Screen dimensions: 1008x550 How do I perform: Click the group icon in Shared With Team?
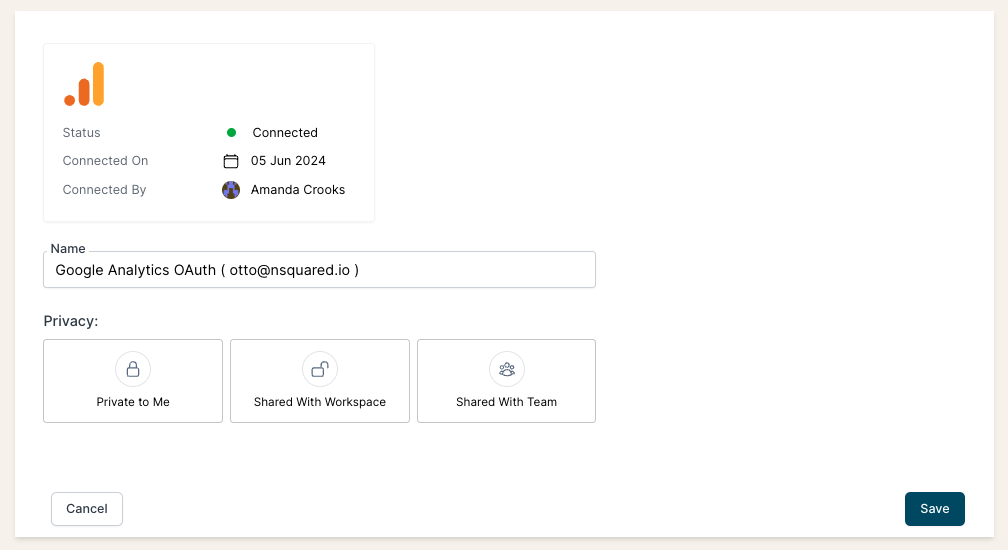(x=507, y=369)
